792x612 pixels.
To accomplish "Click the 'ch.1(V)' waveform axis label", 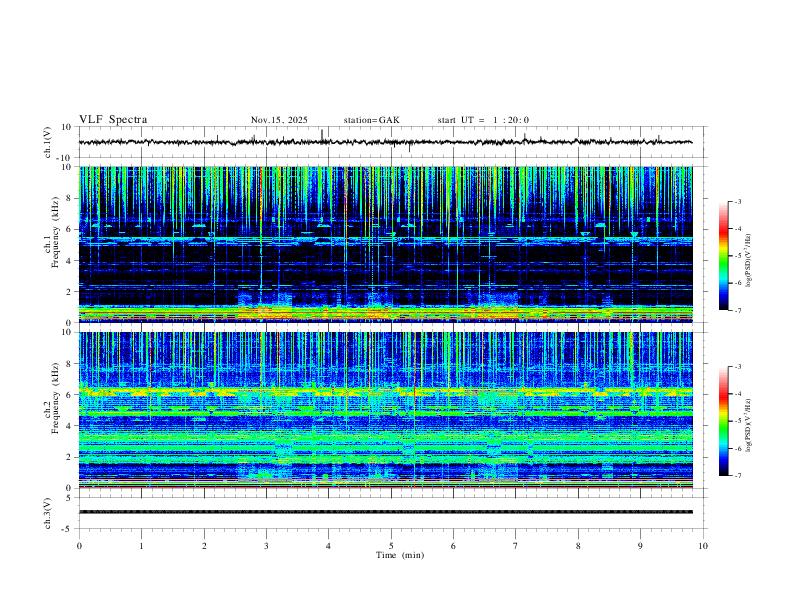I will pos(48,142).
